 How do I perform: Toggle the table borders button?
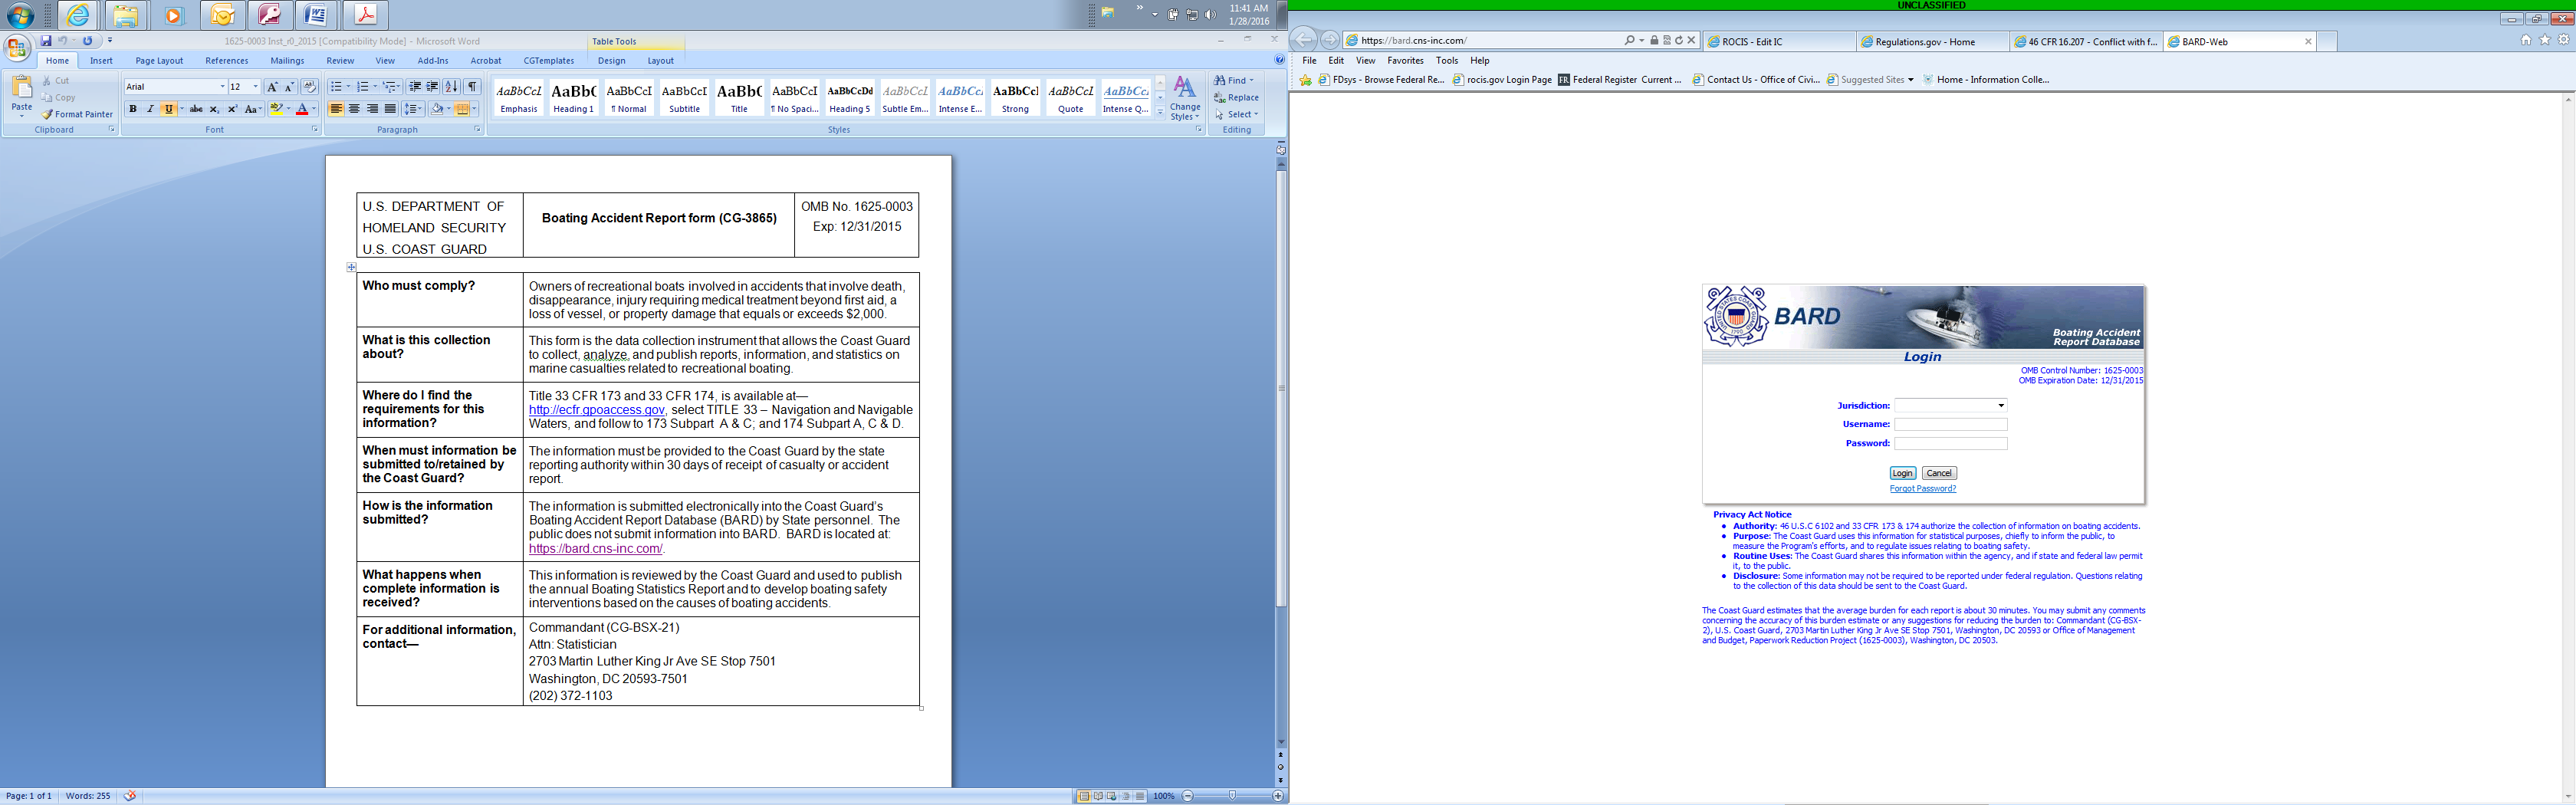(462, 109)
